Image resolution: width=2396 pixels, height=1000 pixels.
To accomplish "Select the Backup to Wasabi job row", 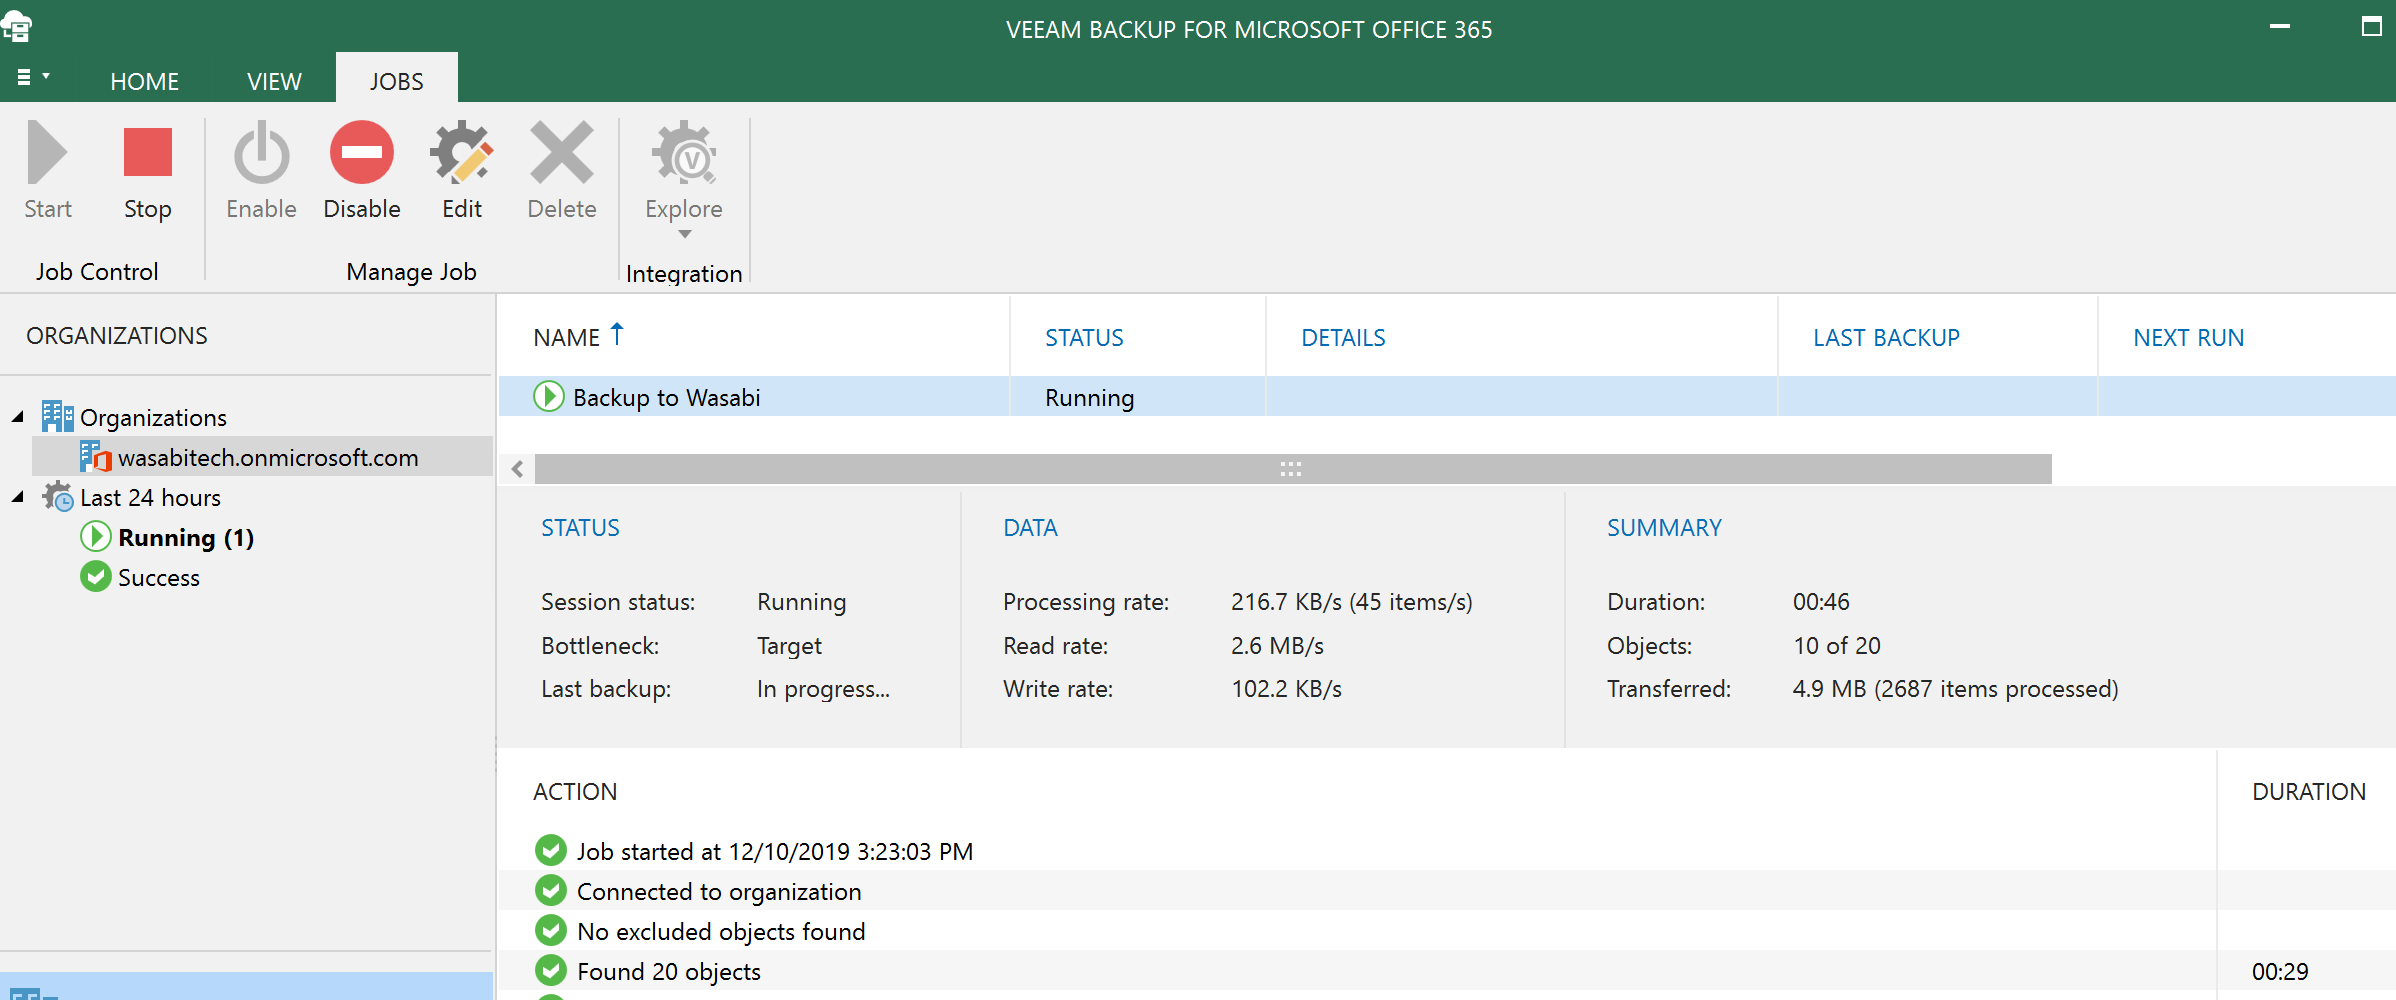I will point(1447,396).
